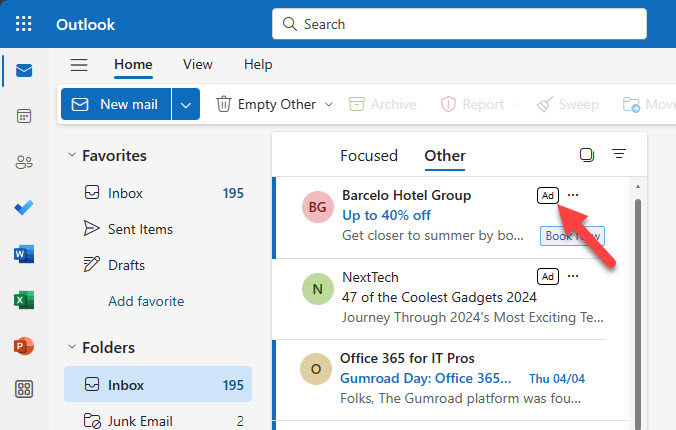Open the app launcher grid
The height and width of the screenshot is (430, 676).
click(24, 24)
